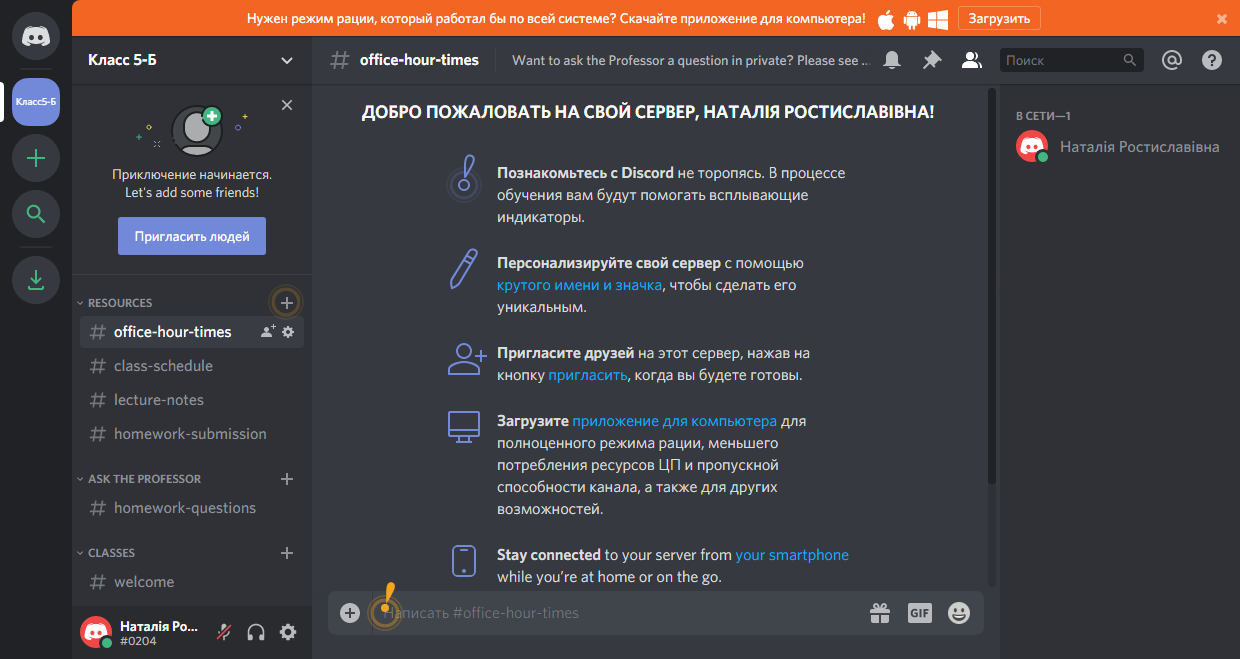Click the user avatar in bottom panel
1240x659 pixels.
pos(96,632)
